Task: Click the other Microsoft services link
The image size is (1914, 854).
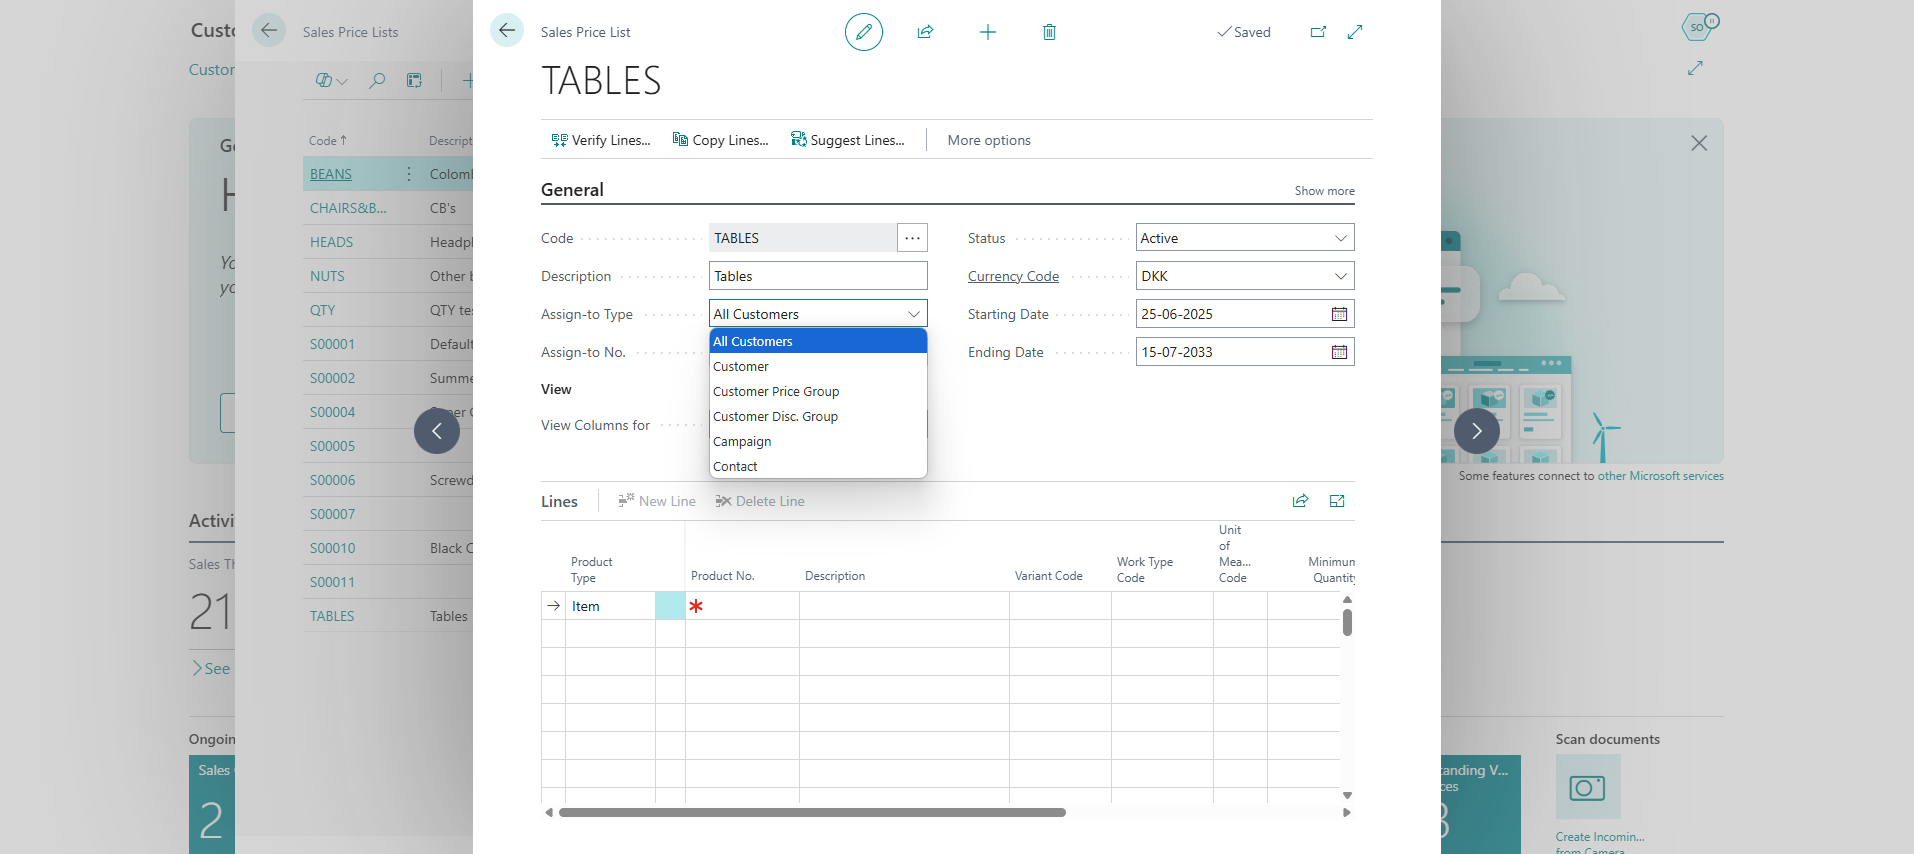Action: coord(1660,476)
